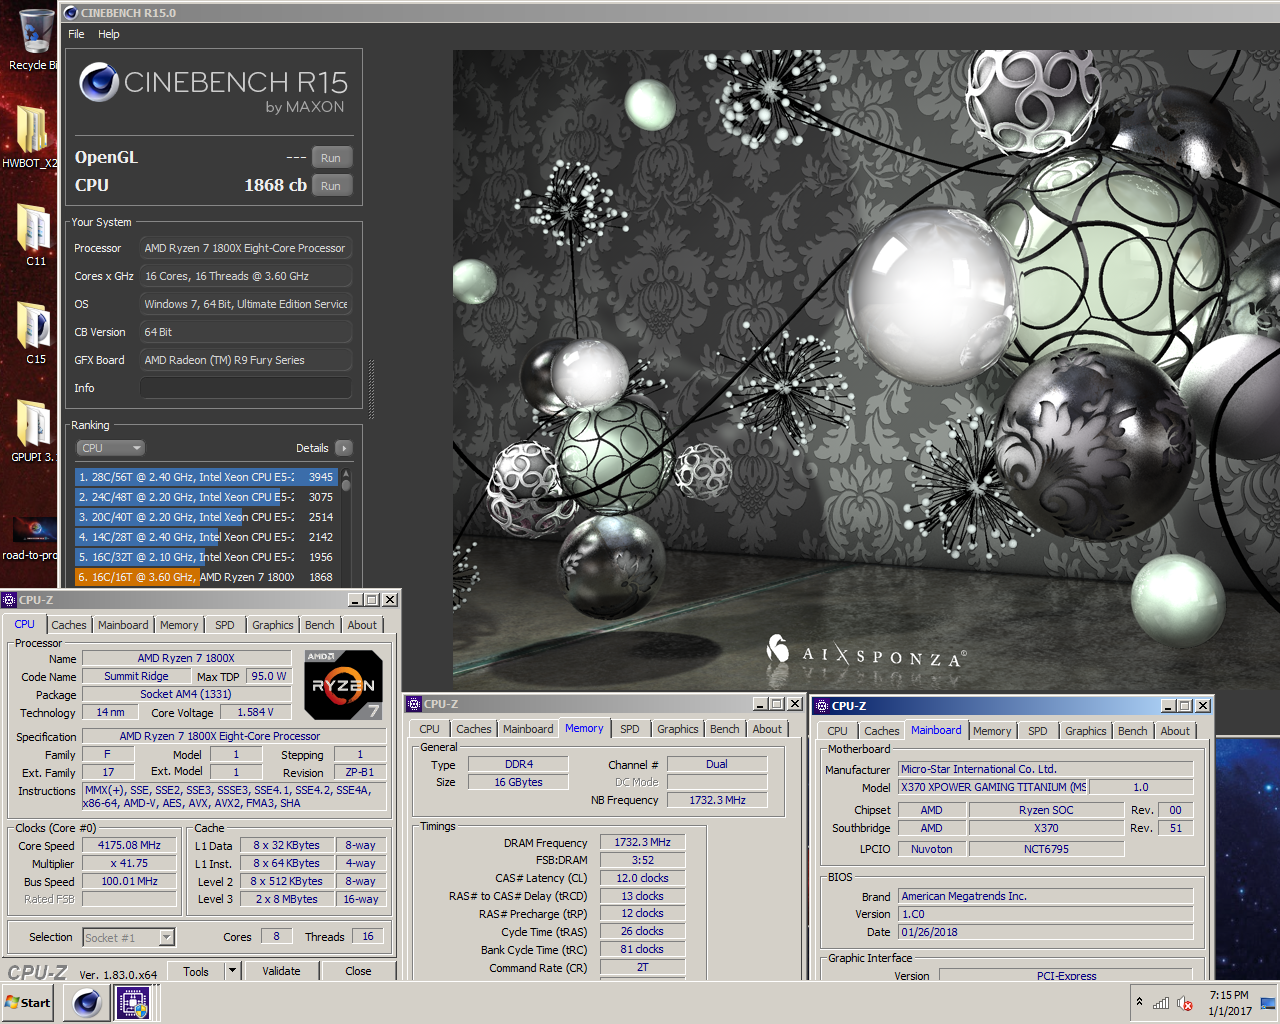The width and height of the screenshot is (1280, 1024).
Task: Click BIOS date '01/26/2018'
Action: click(x=1046, y=932)
